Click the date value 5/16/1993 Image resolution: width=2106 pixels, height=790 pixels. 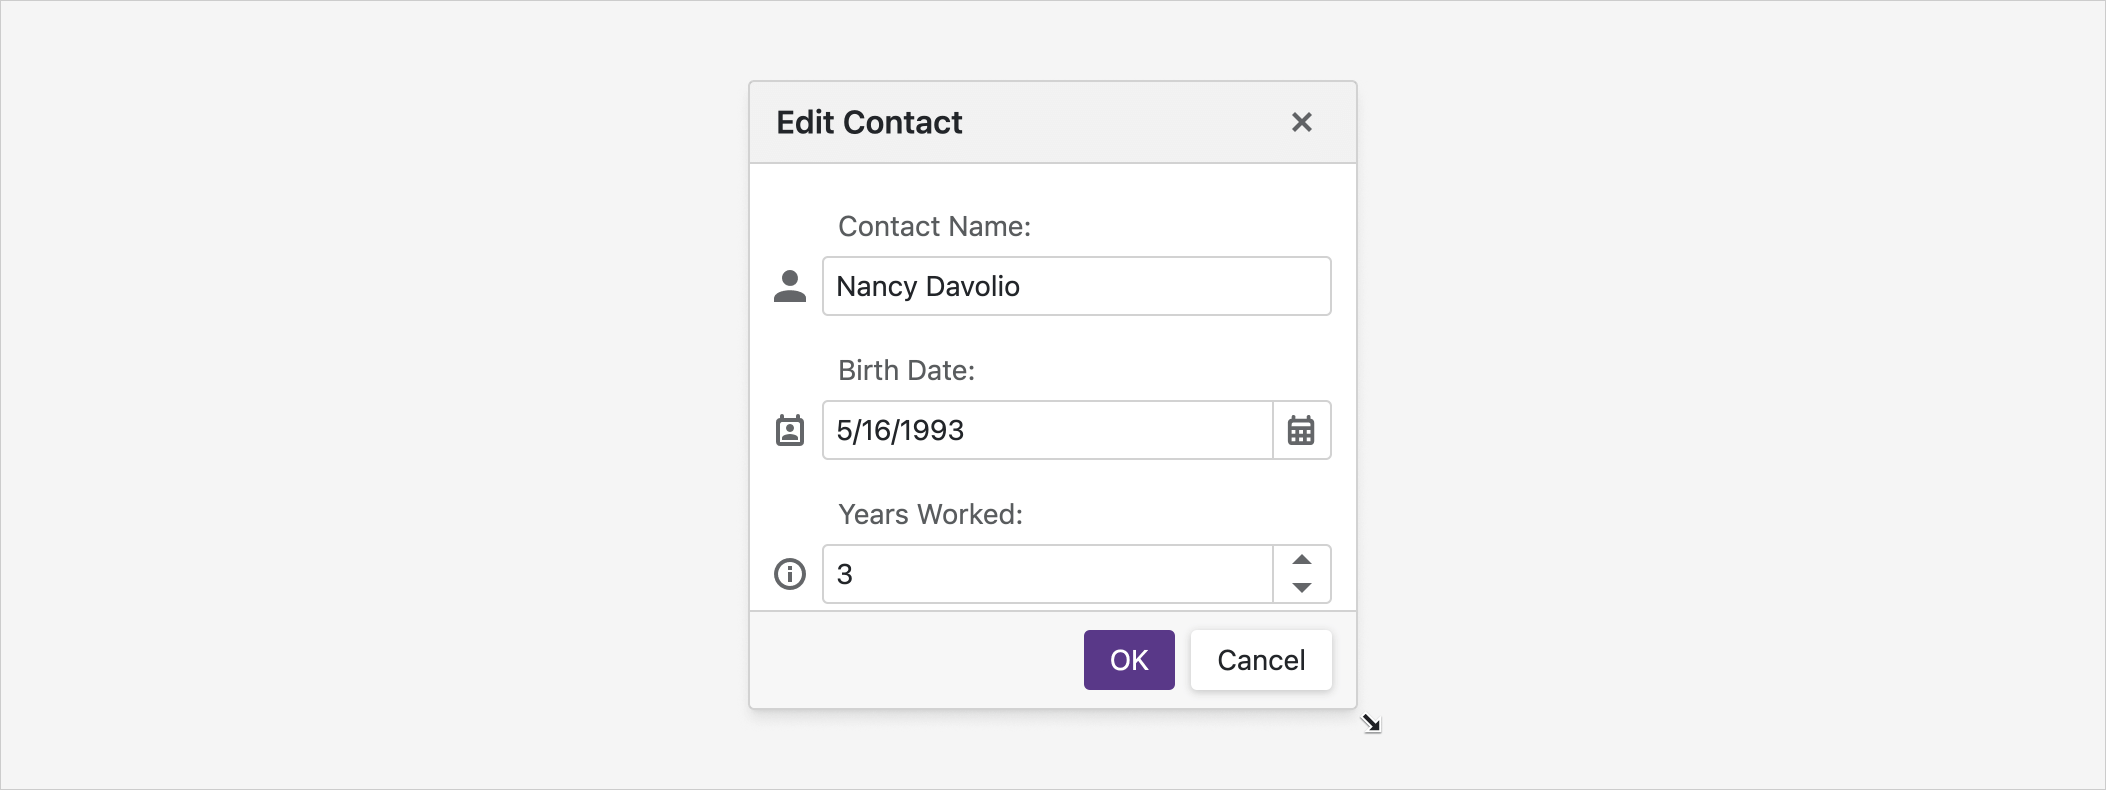coord(900,430)
